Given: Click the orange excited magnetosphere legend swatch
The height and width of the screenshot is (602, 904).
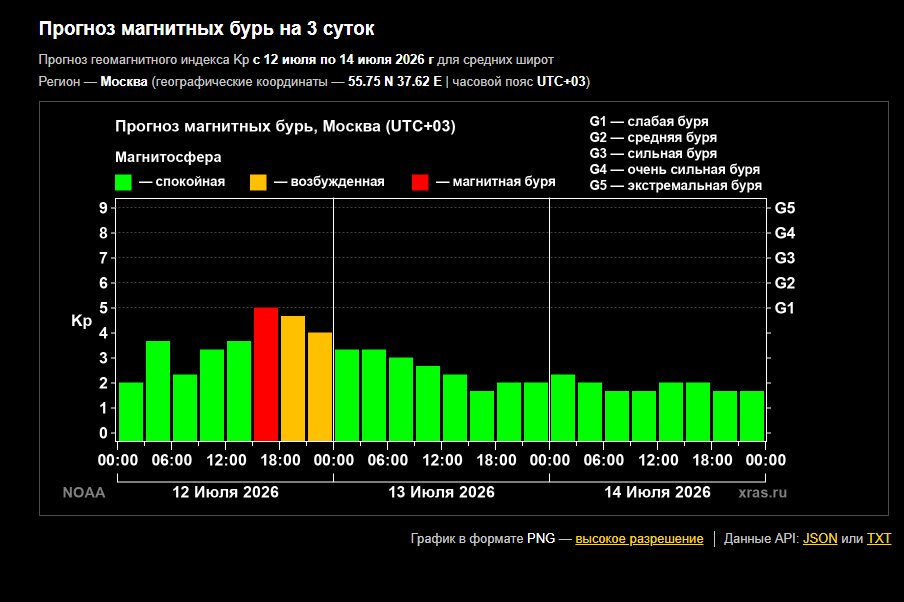Looking at the screenshot, I should (x=258, y=182).
